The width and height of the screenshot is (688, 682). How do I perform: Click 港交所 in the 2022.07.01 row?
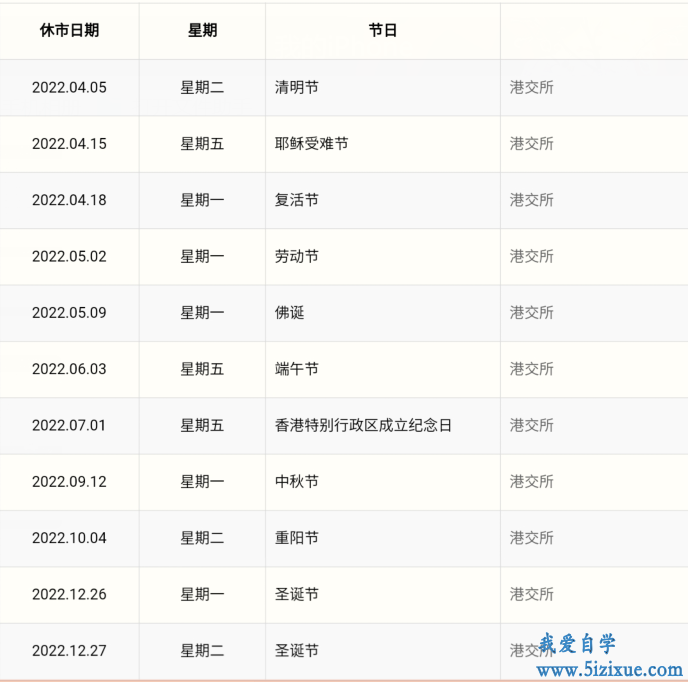pyautogui.click(x=532, y=425)
